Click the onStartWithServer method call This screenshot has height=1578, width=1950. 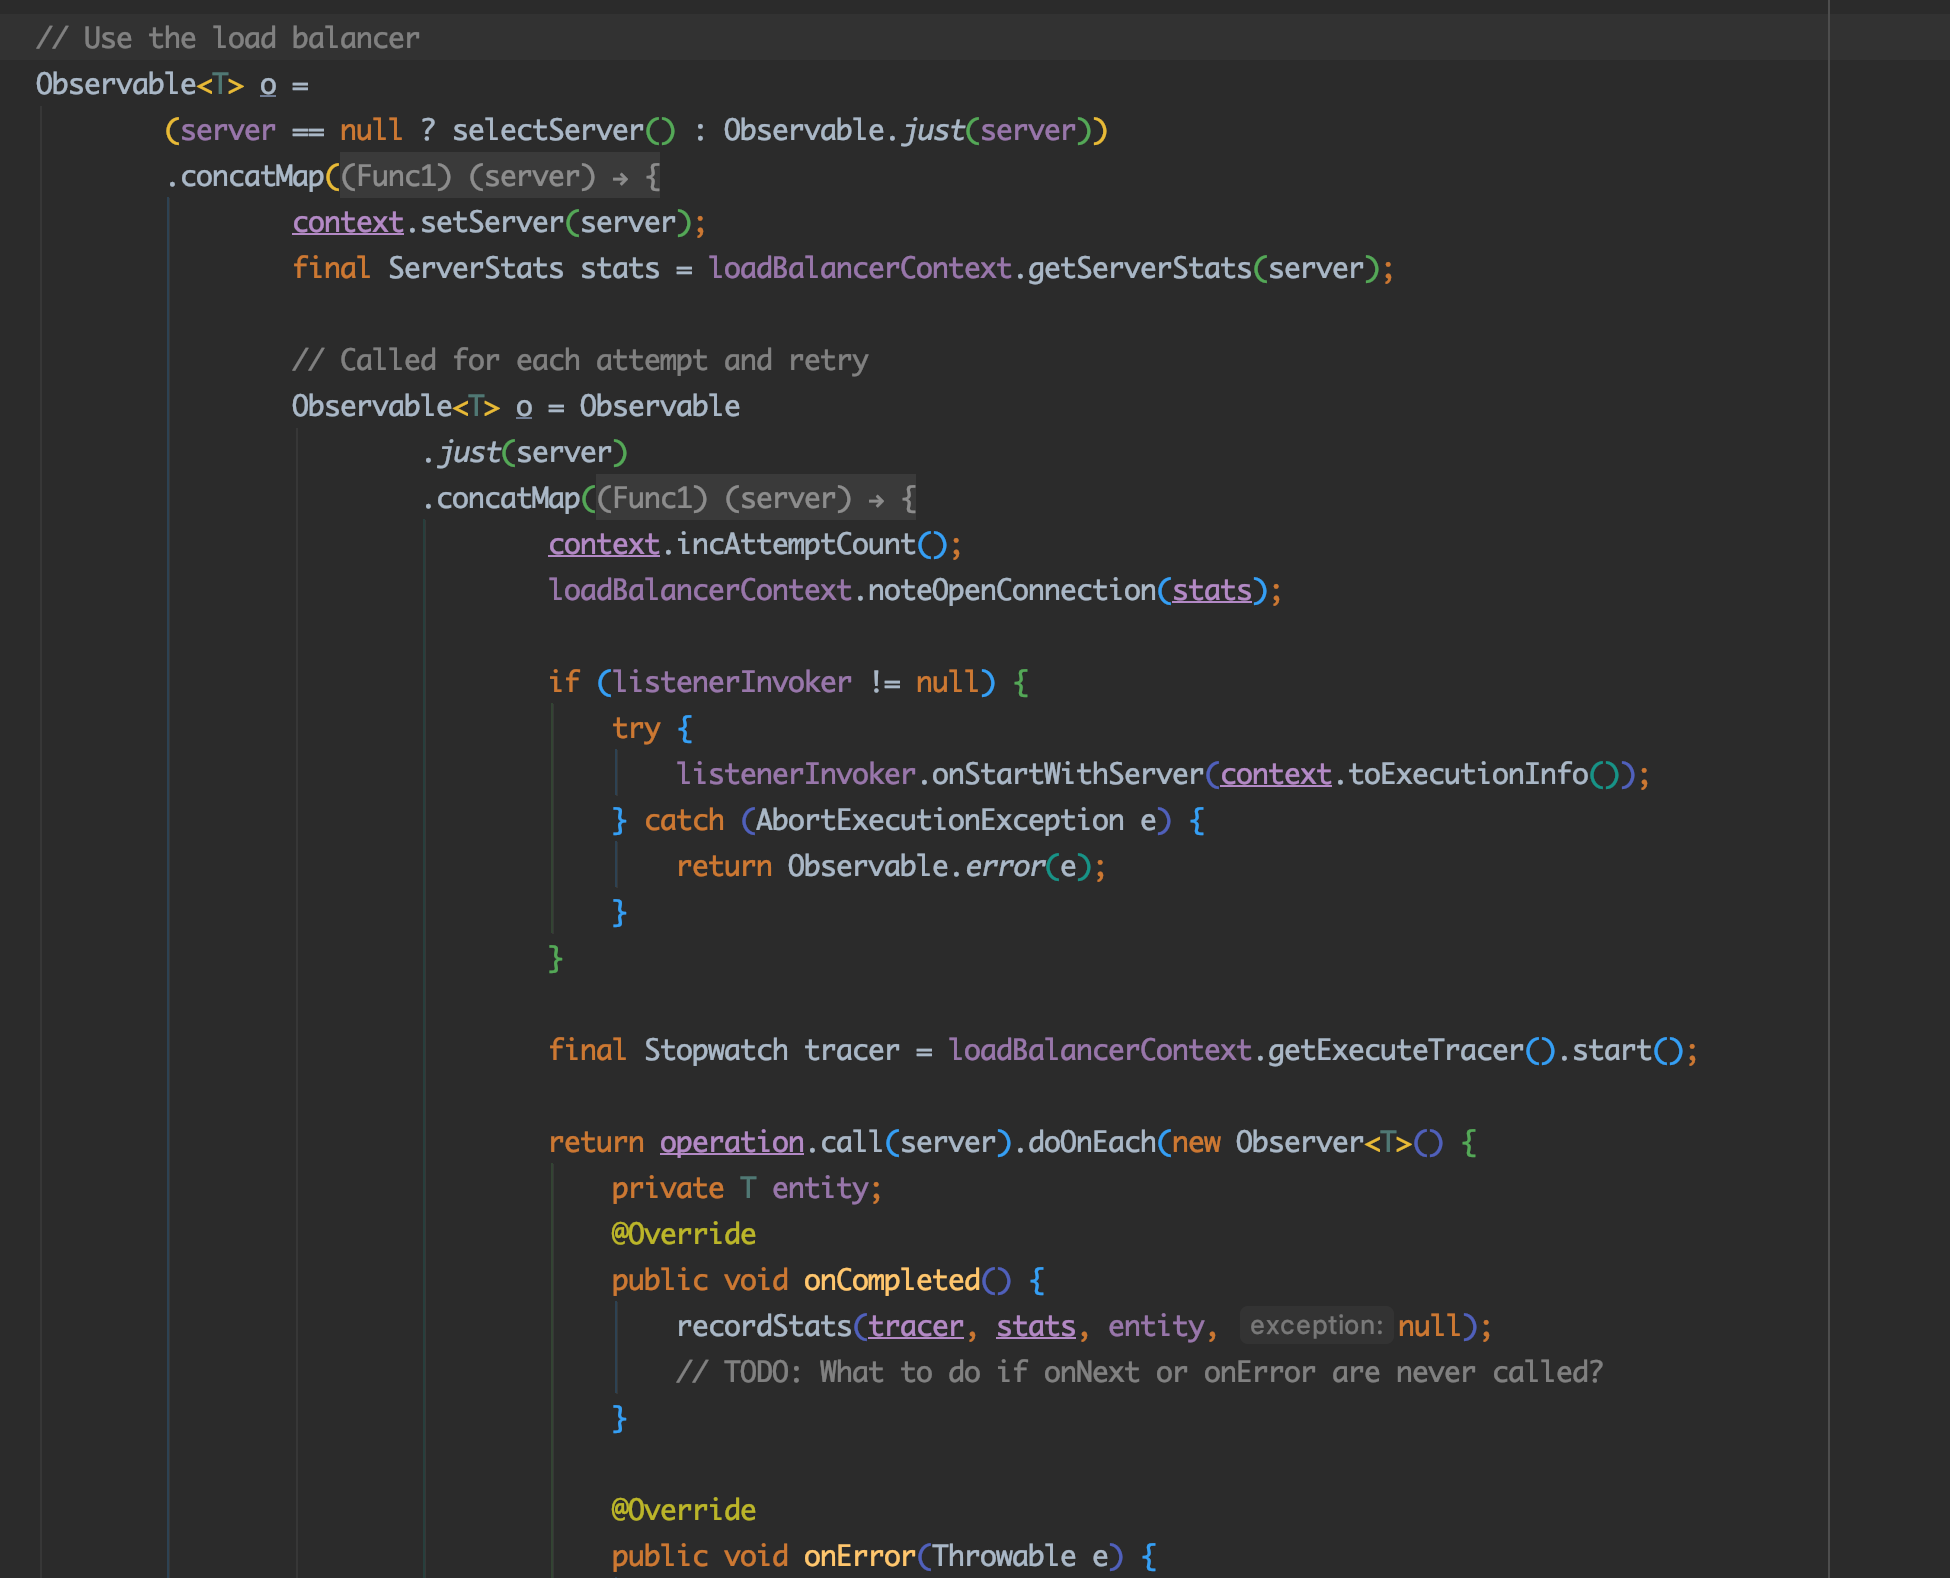coord(1067,775)
